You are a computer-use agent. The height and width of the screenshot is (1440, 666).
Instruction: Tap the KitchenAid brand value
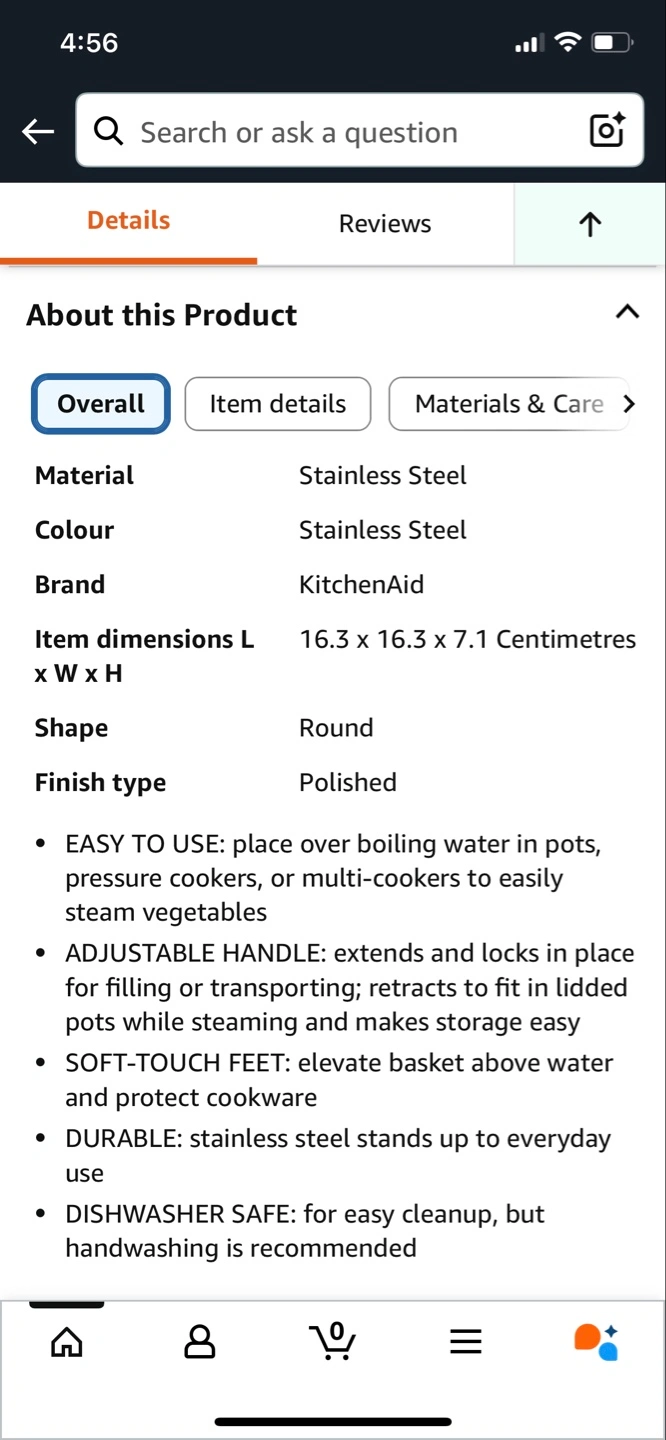point(361,584)
